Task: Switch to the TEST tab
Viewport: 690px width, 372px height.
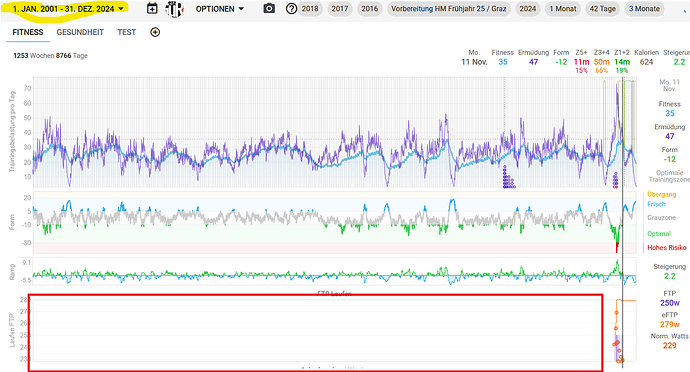Action: pyautogui.click(x=127, y=32)
